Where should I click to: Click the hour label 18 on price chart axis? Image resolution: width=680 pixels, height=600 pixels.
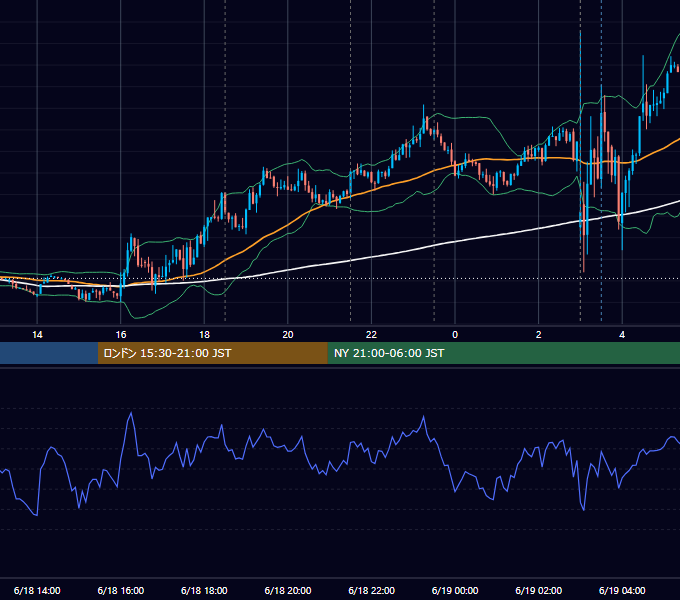[204, 335]
